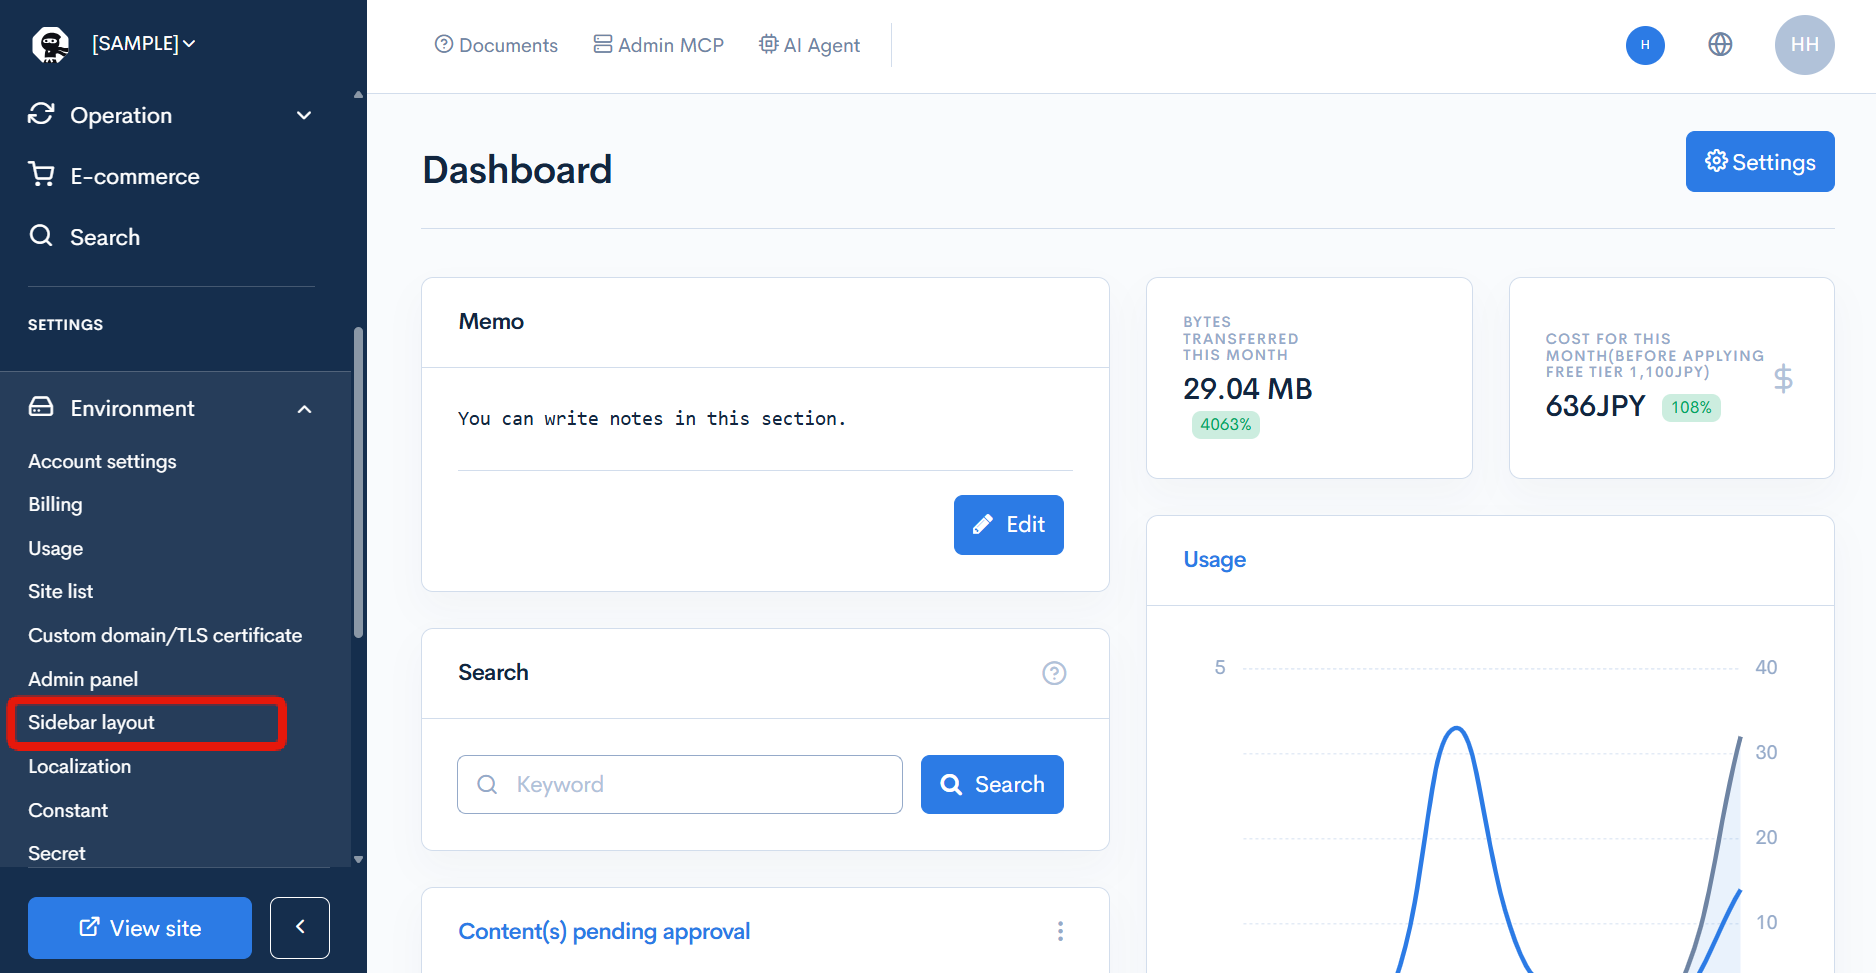Screen dimensions: 1876x973
Task: Click the sidebar scroll down arrow
Action: pyautogui.click(x=358, y=859)
